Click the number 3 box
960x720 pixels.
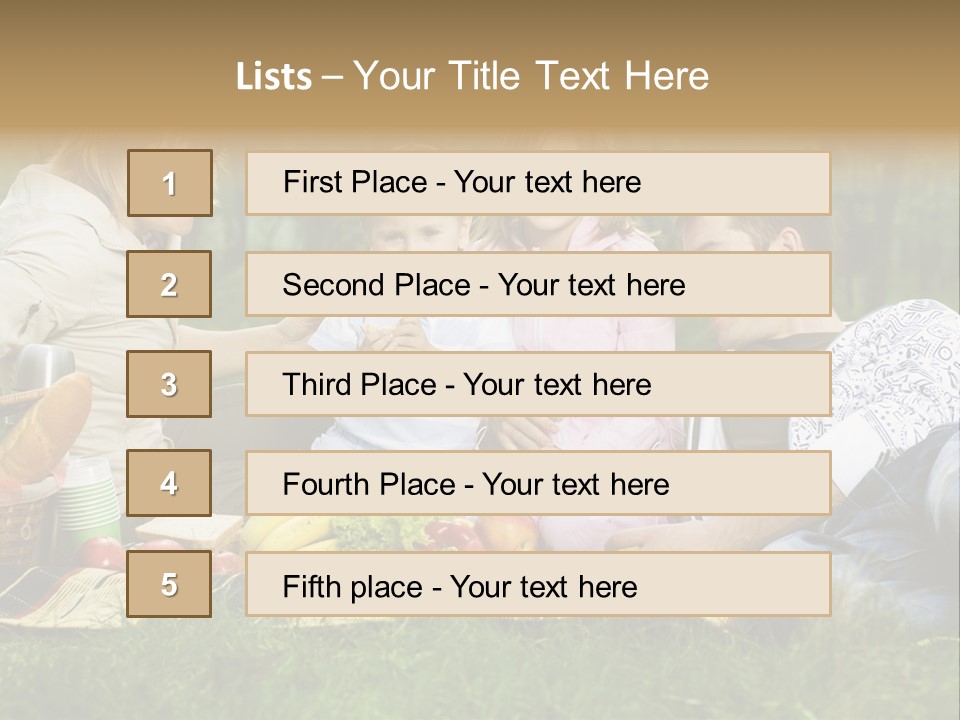pos(169,384)
